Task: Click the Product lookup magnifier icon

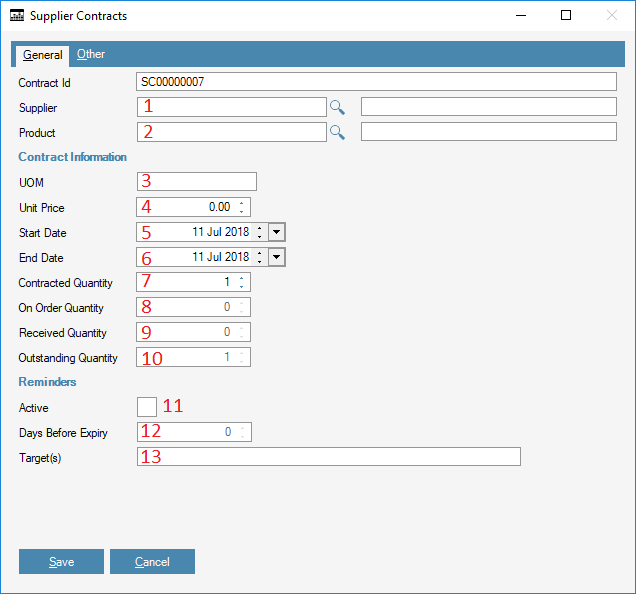Action: point(338,132)
